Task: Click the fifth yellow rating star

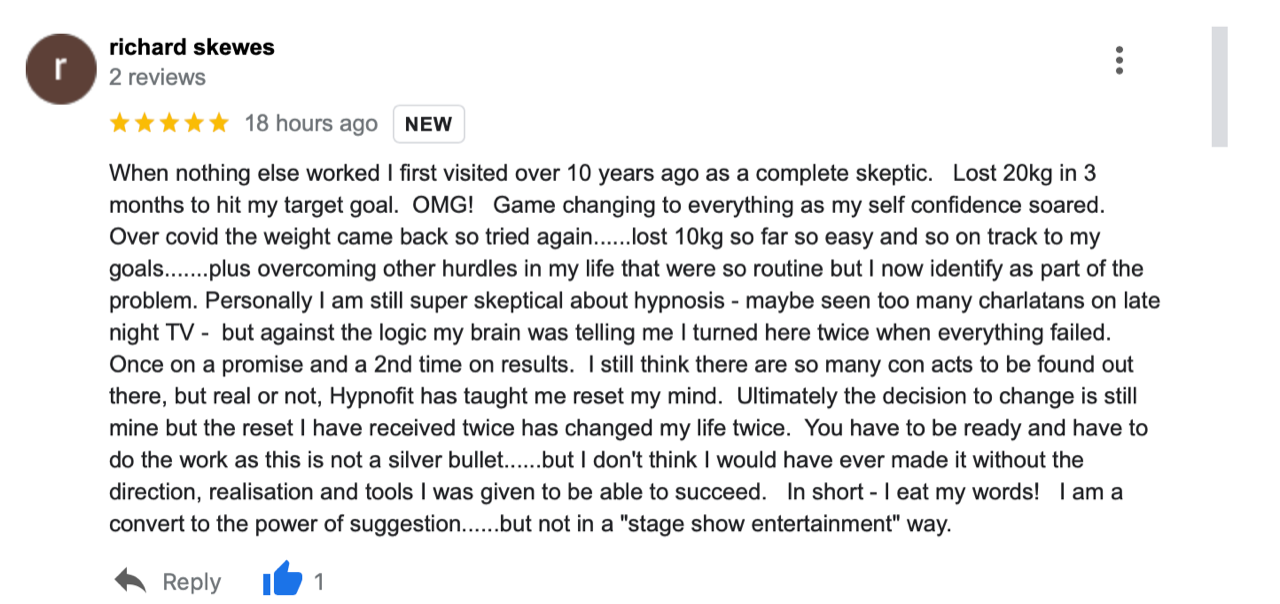Action: point(219,124)
